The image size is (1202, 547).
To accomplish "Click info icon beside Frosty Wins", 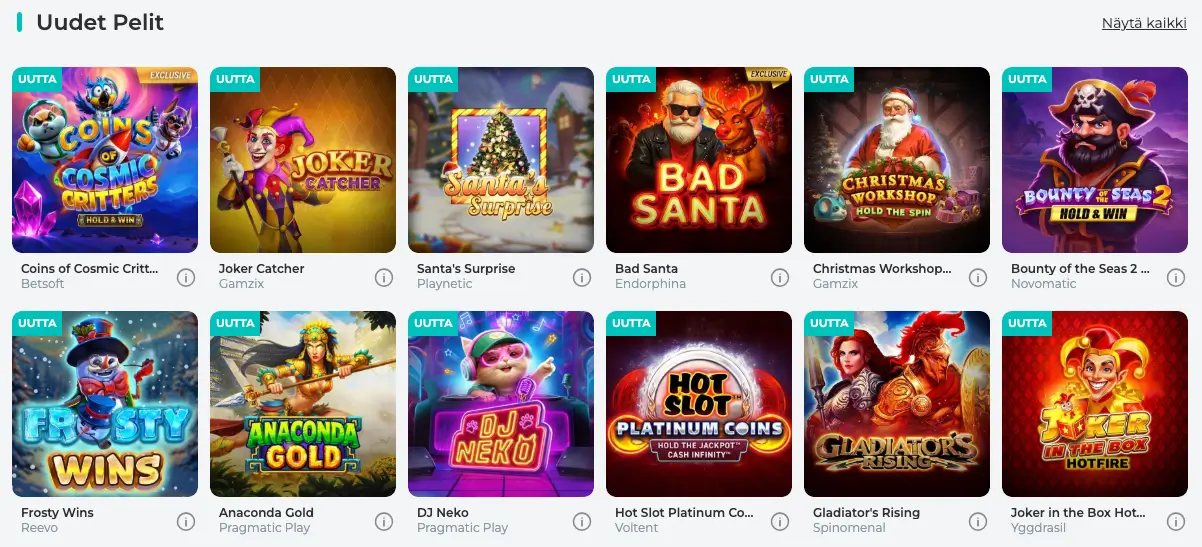I will point(186,521).
